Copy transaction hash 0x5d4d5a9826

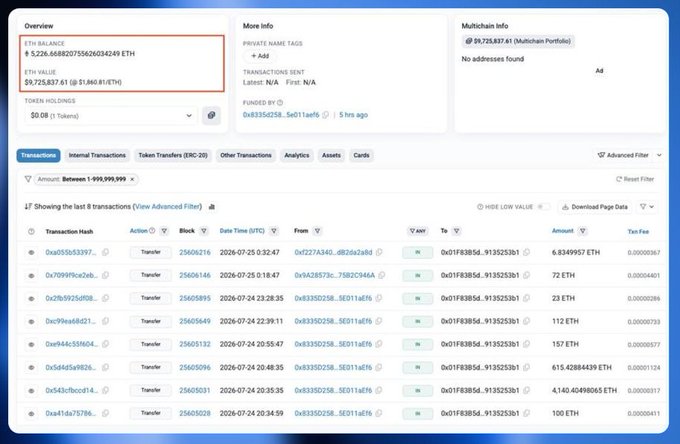coord(105,367)
